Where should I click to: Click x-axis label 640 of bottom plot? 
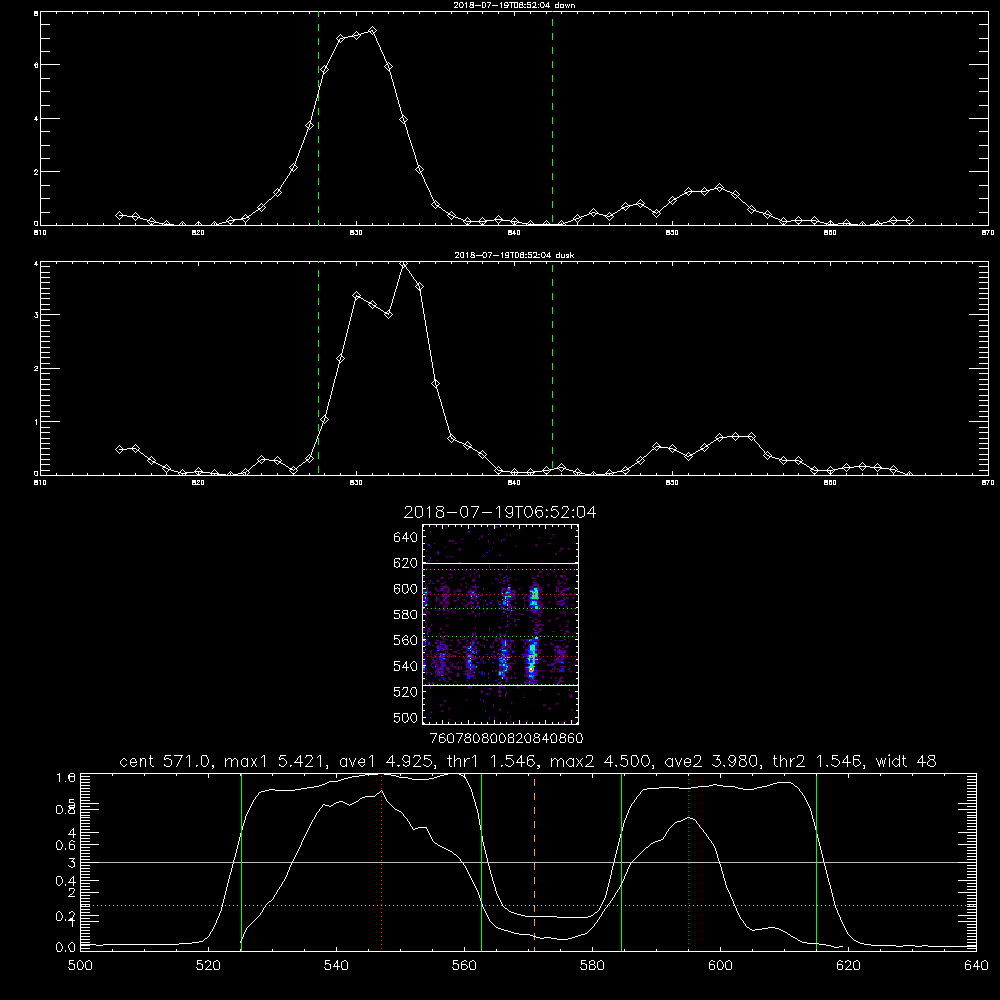976,966
